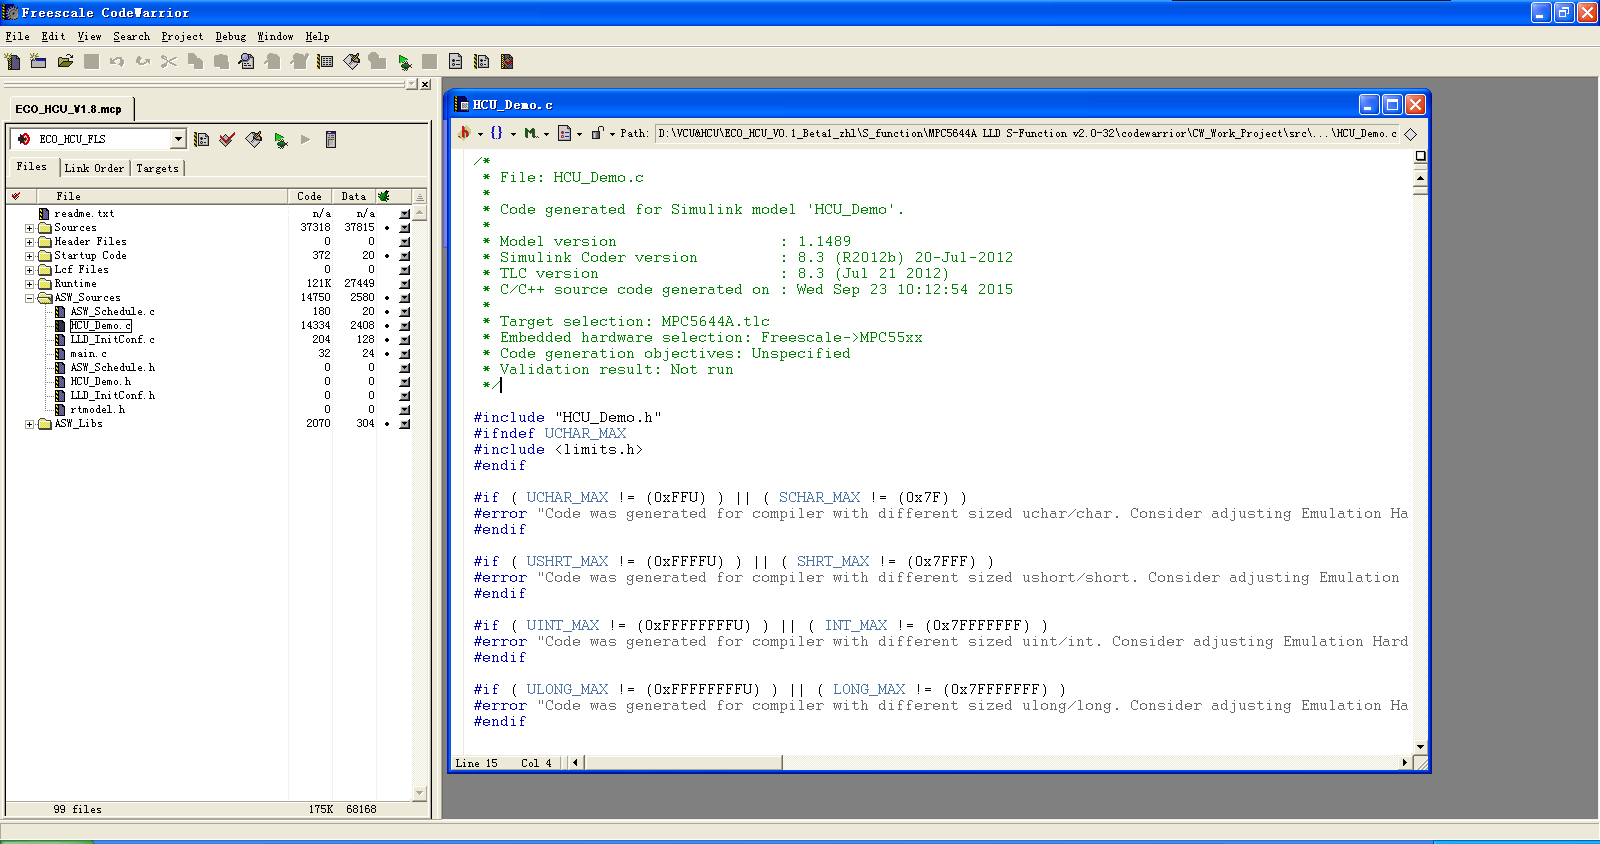Screen dimensions: 1600x844
Task: Click the interfaces 'h' icon in editor toolbar
Action: click(x=464, y=133)
